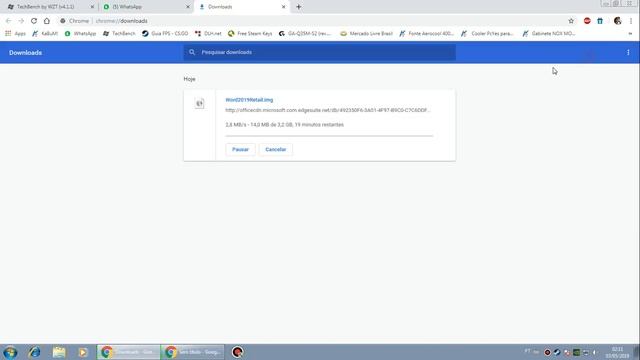Click the search magnifier icon in downloads bar
640x360 pixels.
[192, 52]
